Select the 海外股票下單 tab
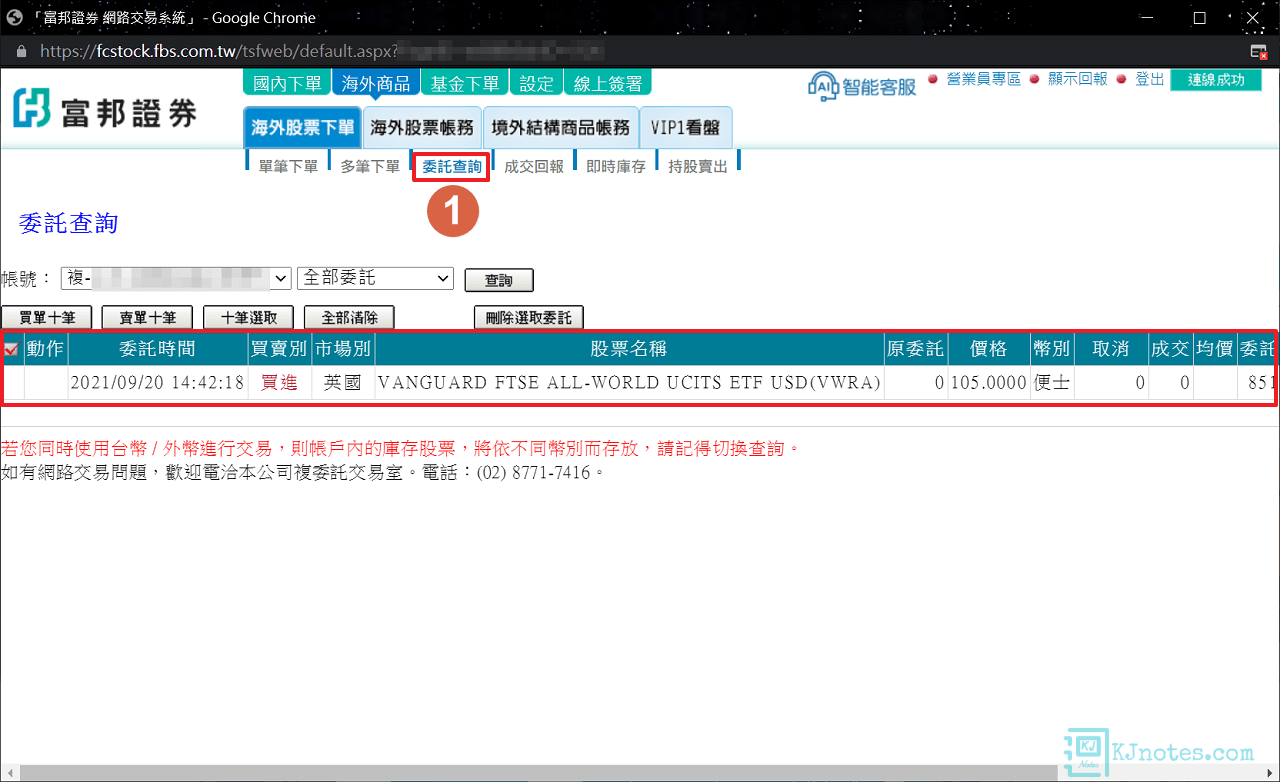 pyautogui.click(x=302, y=128)
